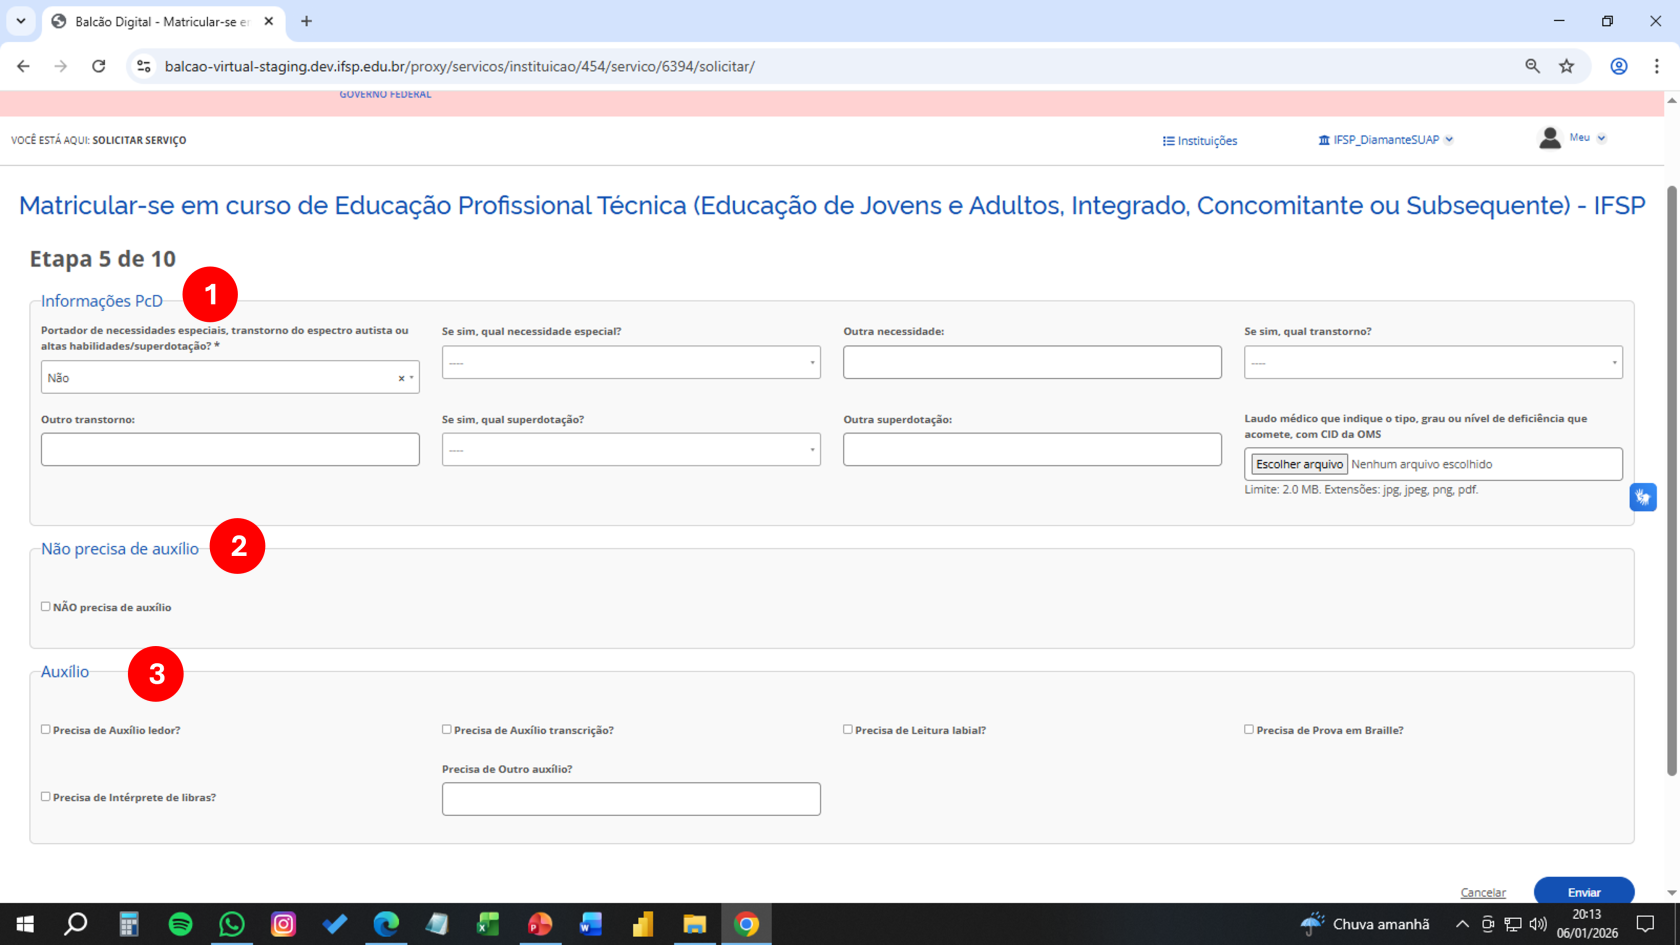Click inside the Outra necessidade text field
This screenshot has width=1680, height=945.
(1031, 362)
